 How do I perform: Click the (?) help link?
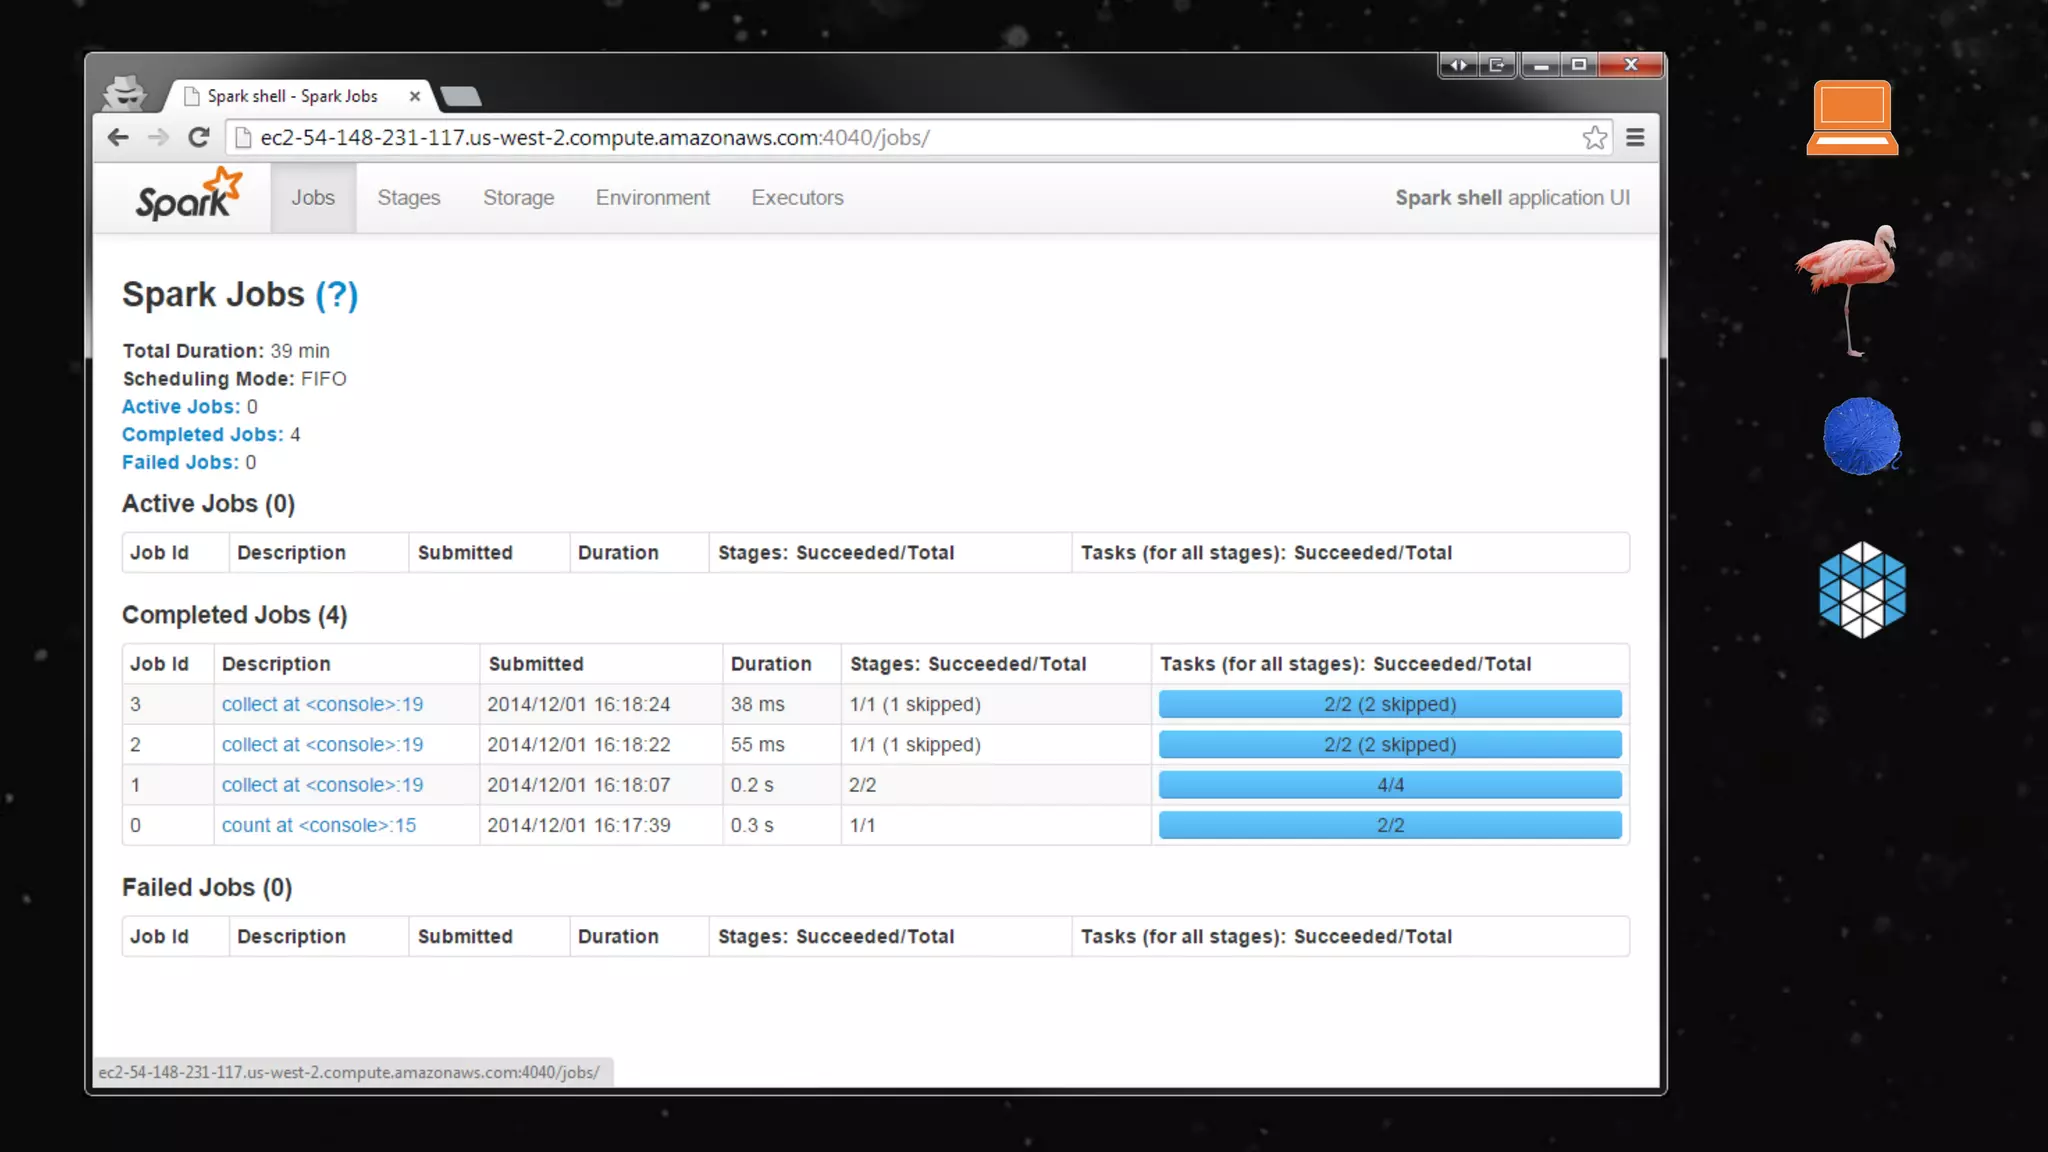(x=336, y=295)
